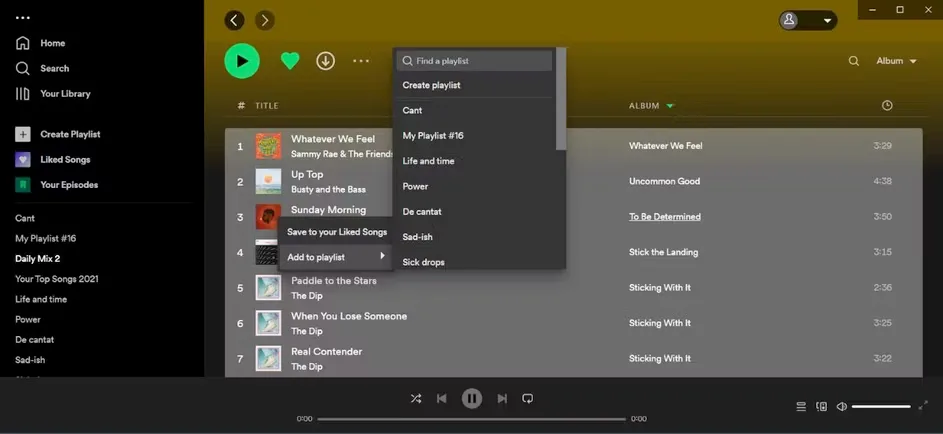Toggle shuffle in the player bar
This screenshot has height=434, width=943.
click(x=416, y=398)
